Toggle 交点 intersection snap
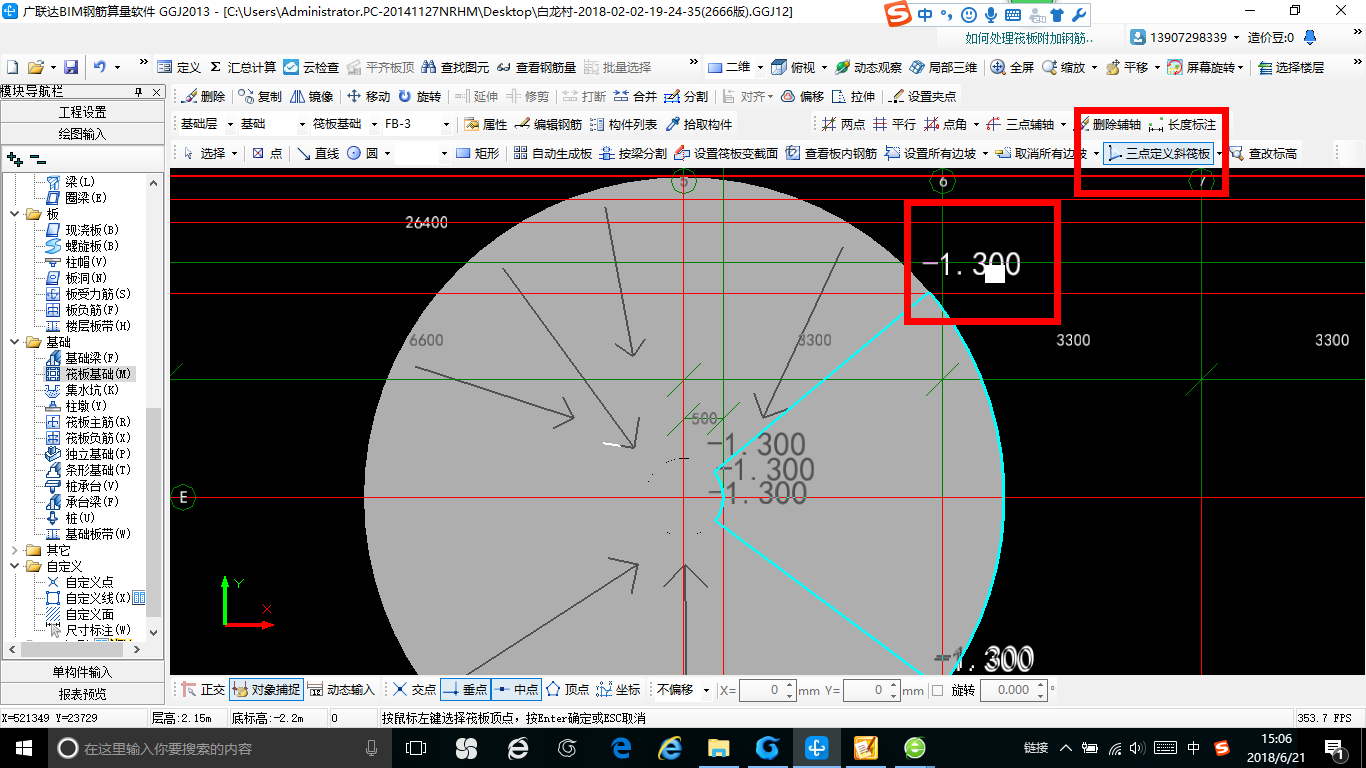Image resolution: width=1366 pixels, height=768 pixels. [x=414, y=690]
